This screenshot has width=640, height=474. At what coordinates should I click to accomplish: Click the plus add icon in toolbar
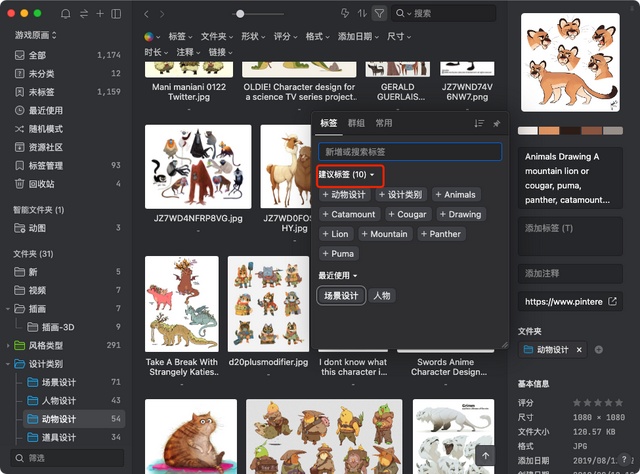tap(100, 13)
